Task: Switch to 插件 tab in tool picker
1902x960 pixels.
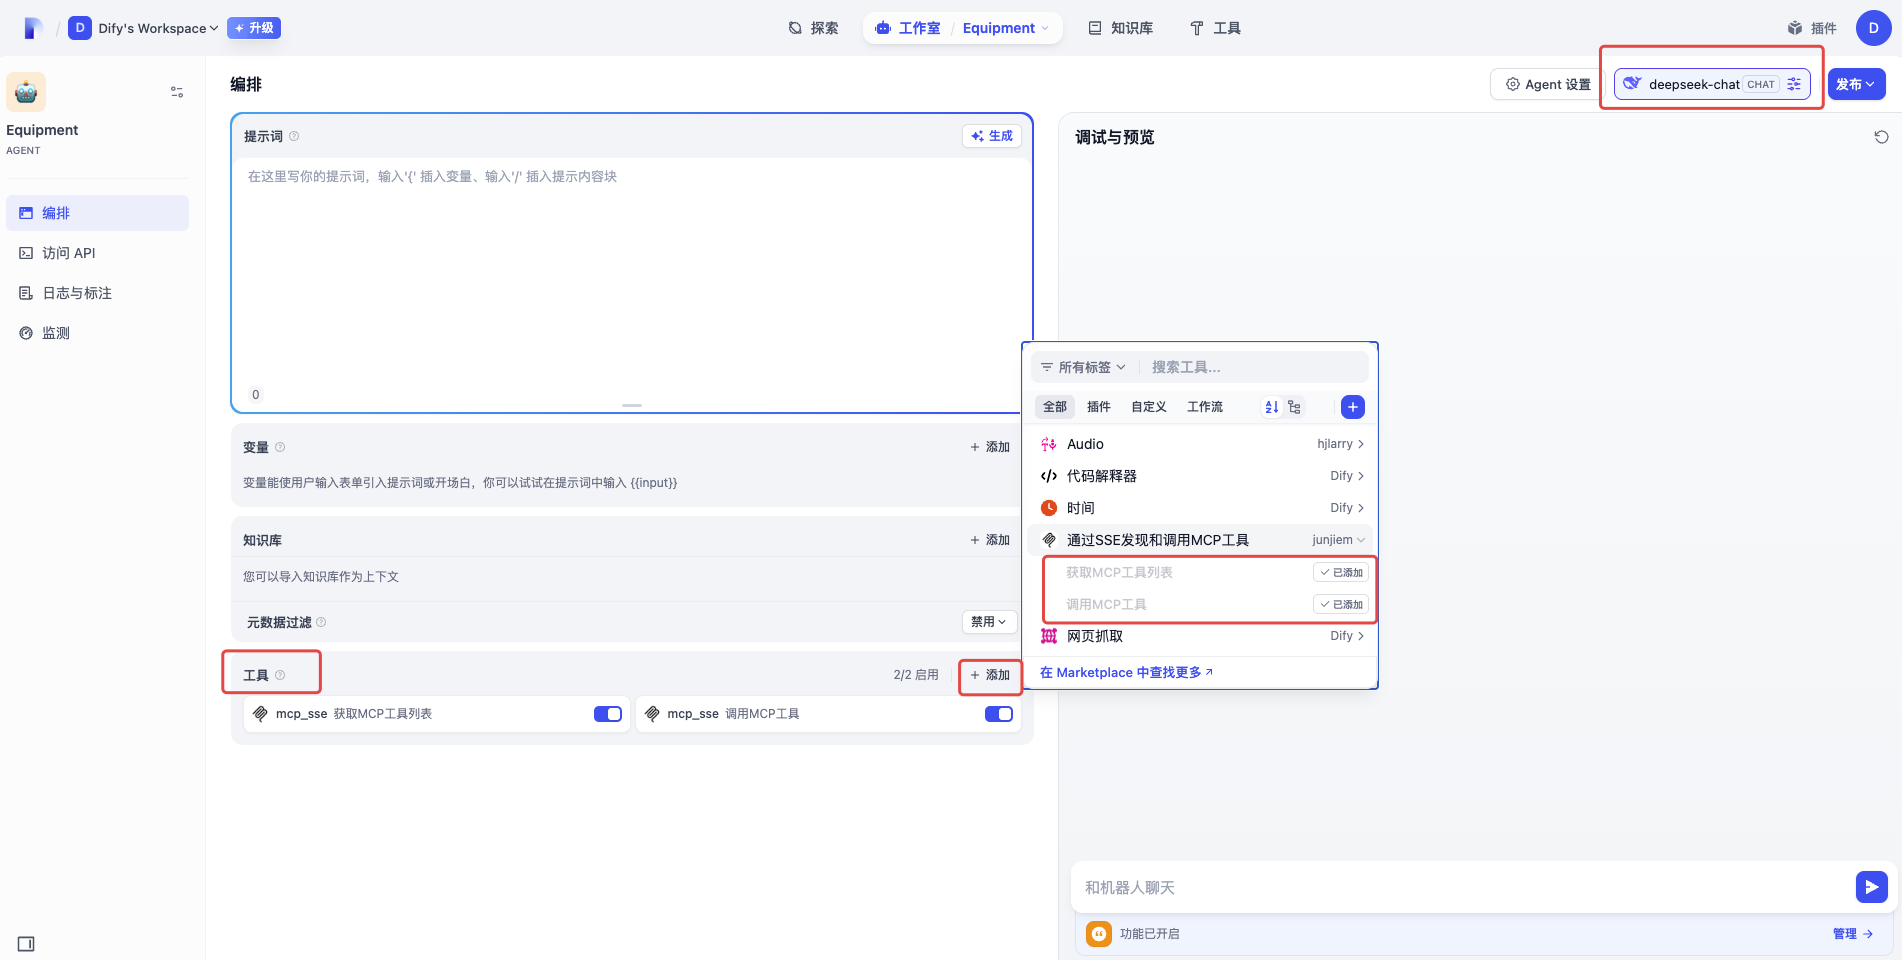Action: coord(1099,407)
